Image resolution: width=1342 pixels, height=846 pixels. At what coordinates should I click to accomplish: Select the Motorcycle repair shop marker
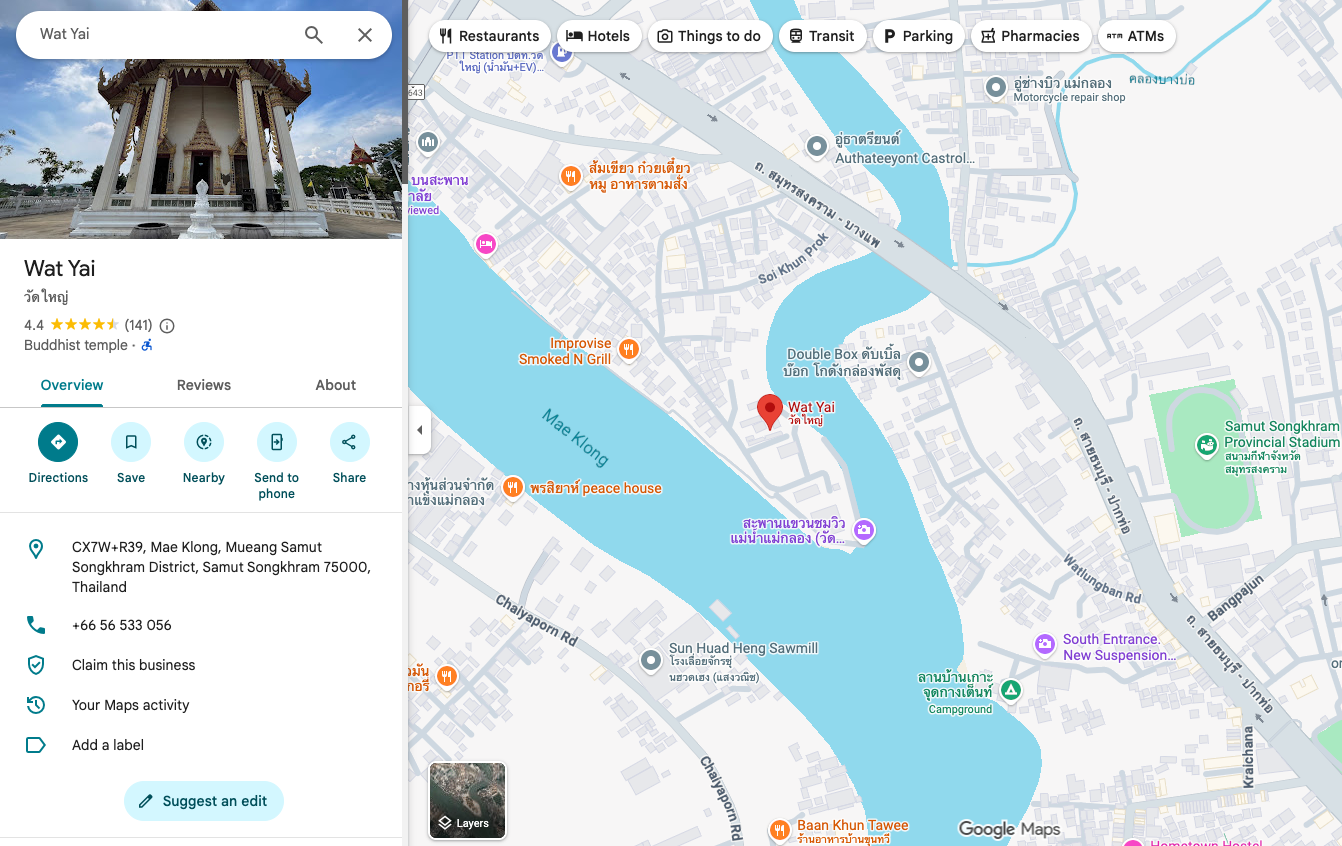click(x=996, y=88)
